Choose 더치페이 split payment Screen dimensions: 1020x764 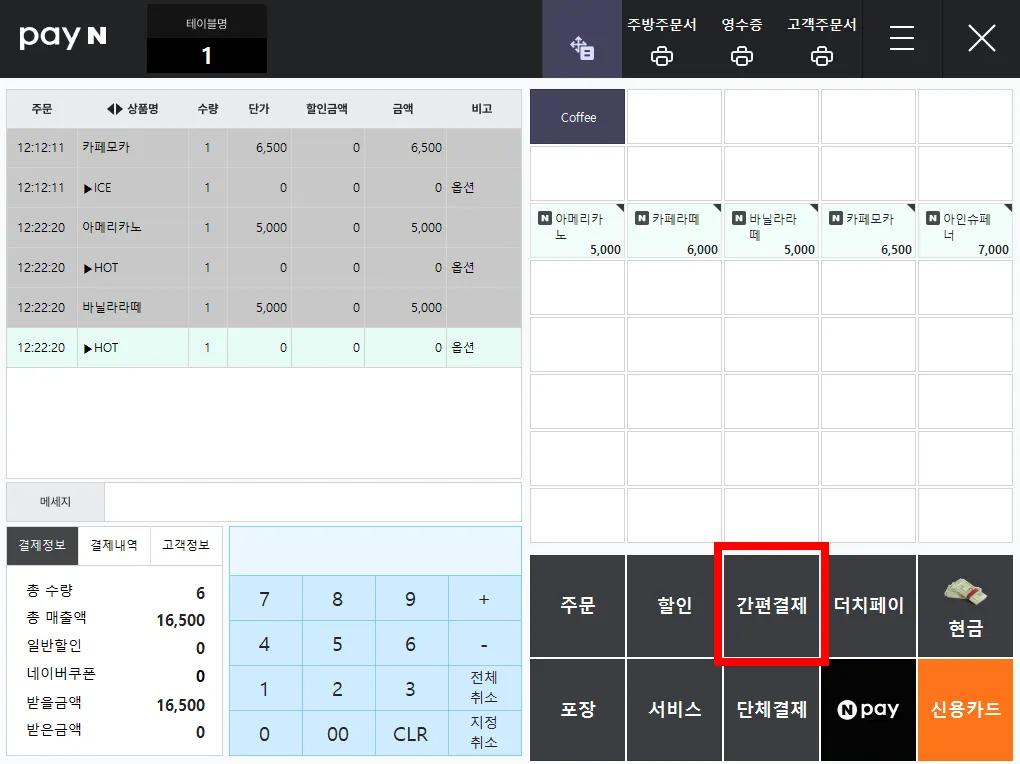(x=868, y=606)
